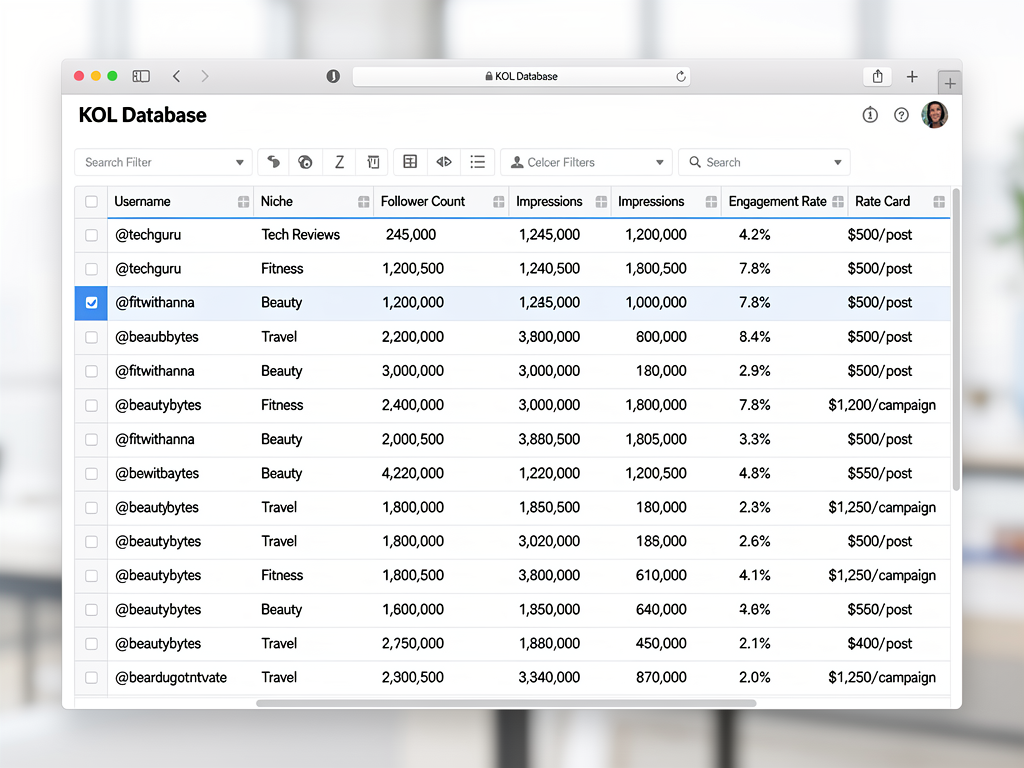Open the user profile avatar
The width and height of the screenshot is (1024, 768).
(x=934, y=115)
